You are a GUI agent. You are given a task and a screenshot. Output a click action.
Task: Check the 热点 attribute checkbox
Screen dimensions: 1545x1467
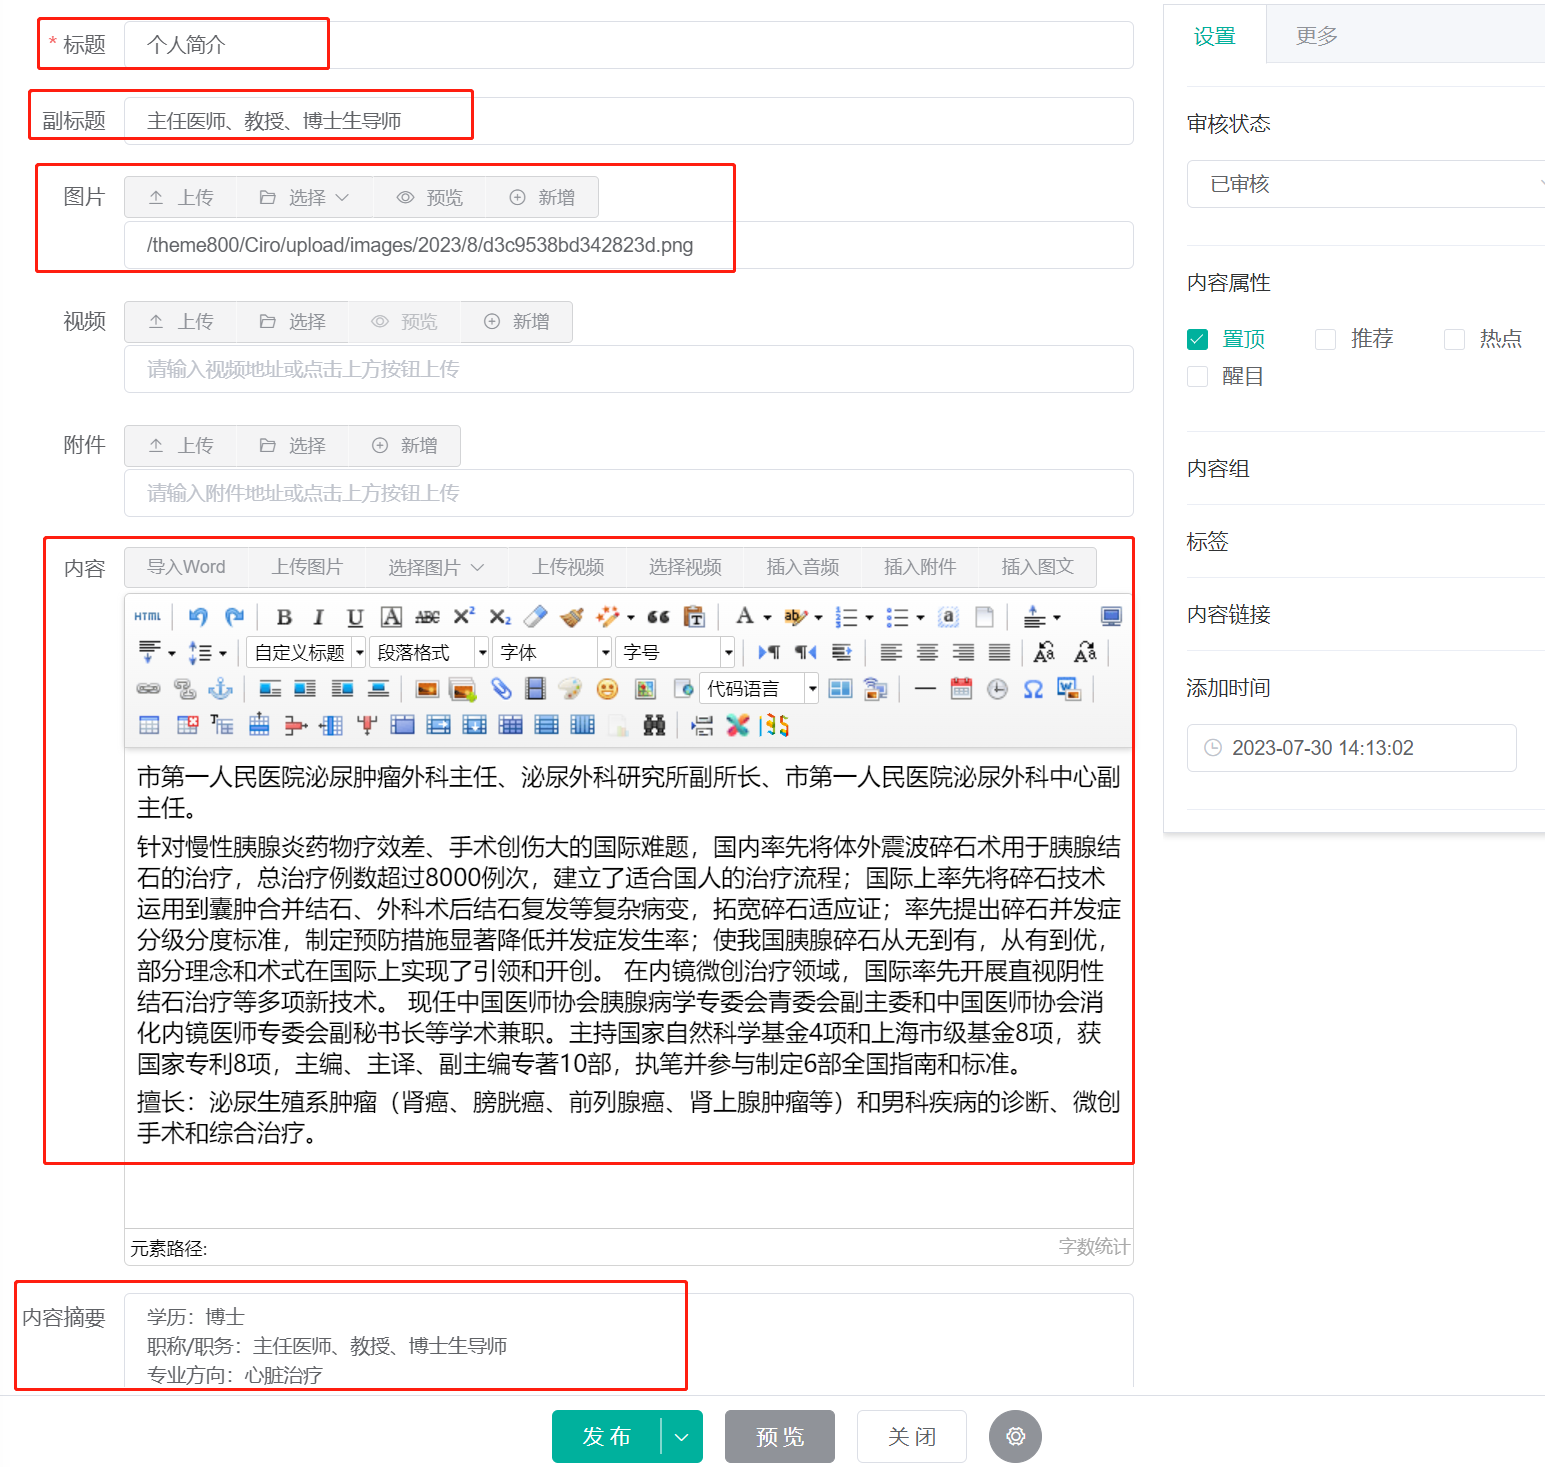[x=1454, y=339]
